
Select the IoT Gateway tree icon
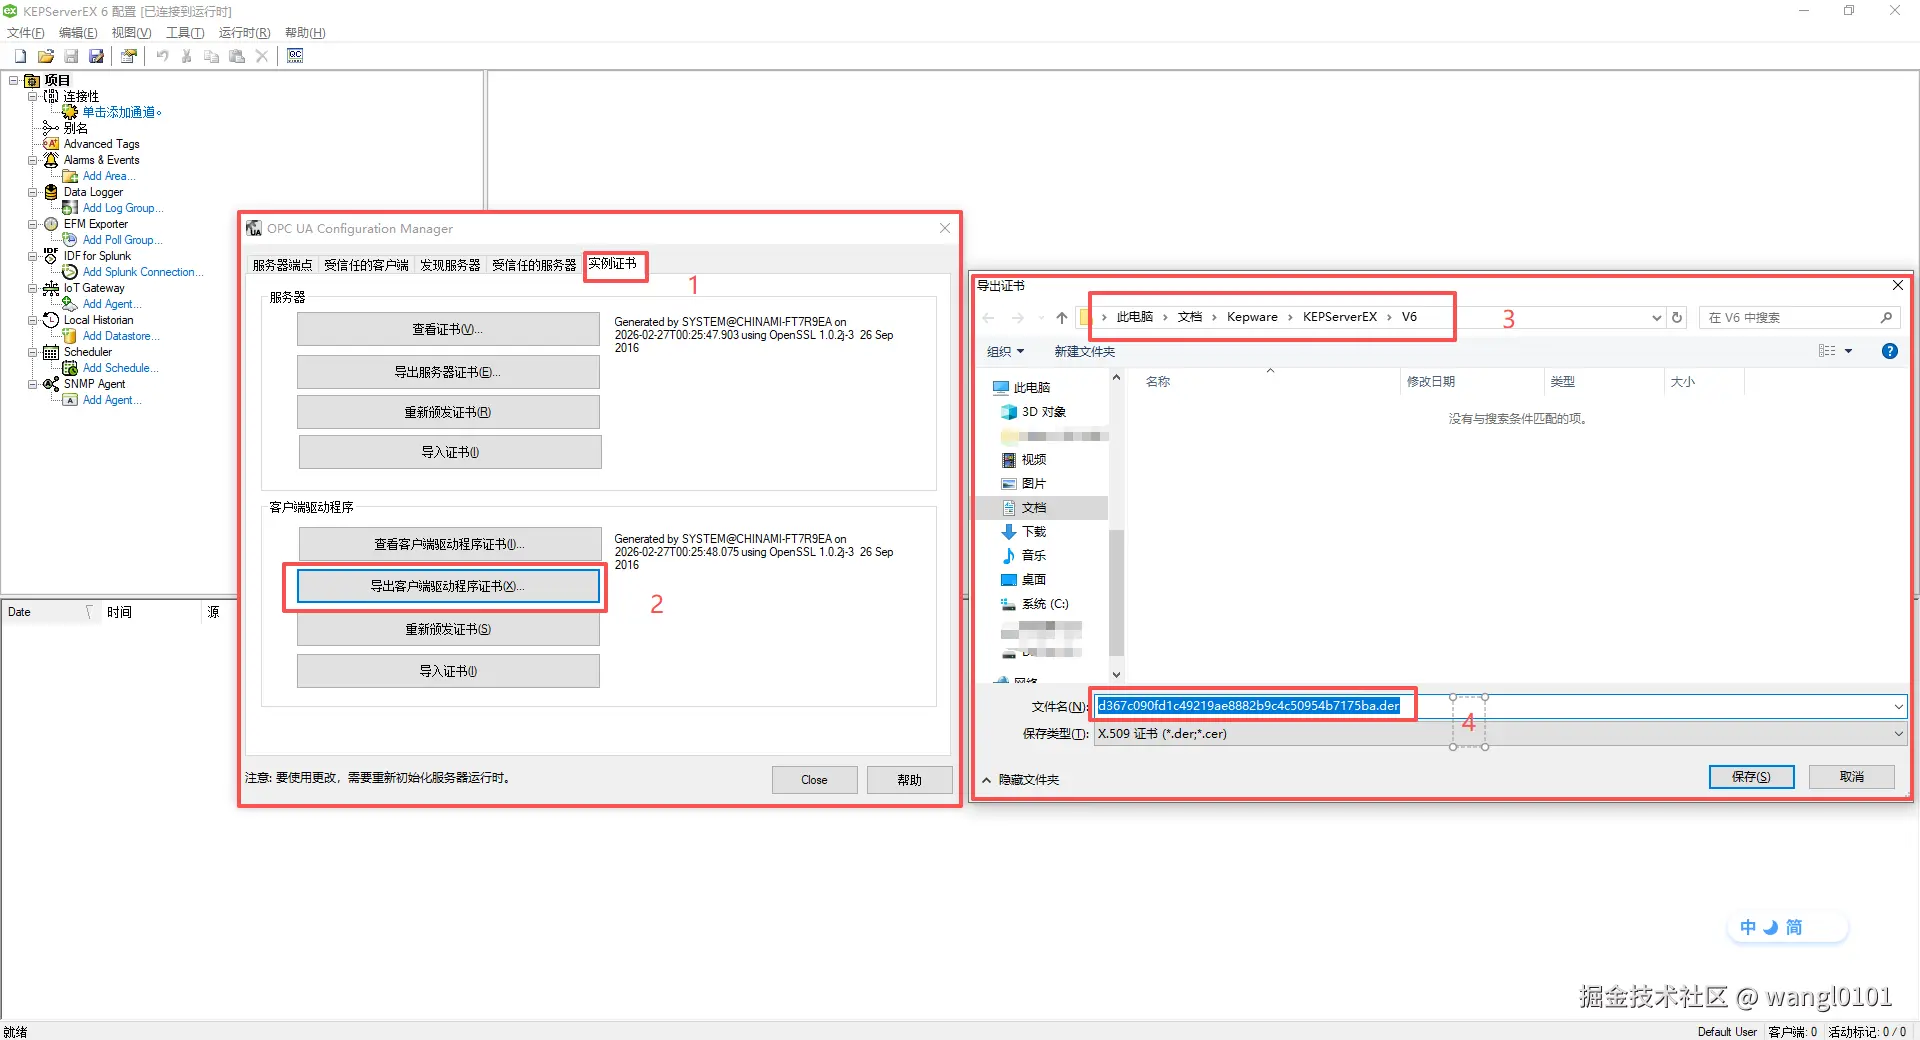tap(51, 288)
